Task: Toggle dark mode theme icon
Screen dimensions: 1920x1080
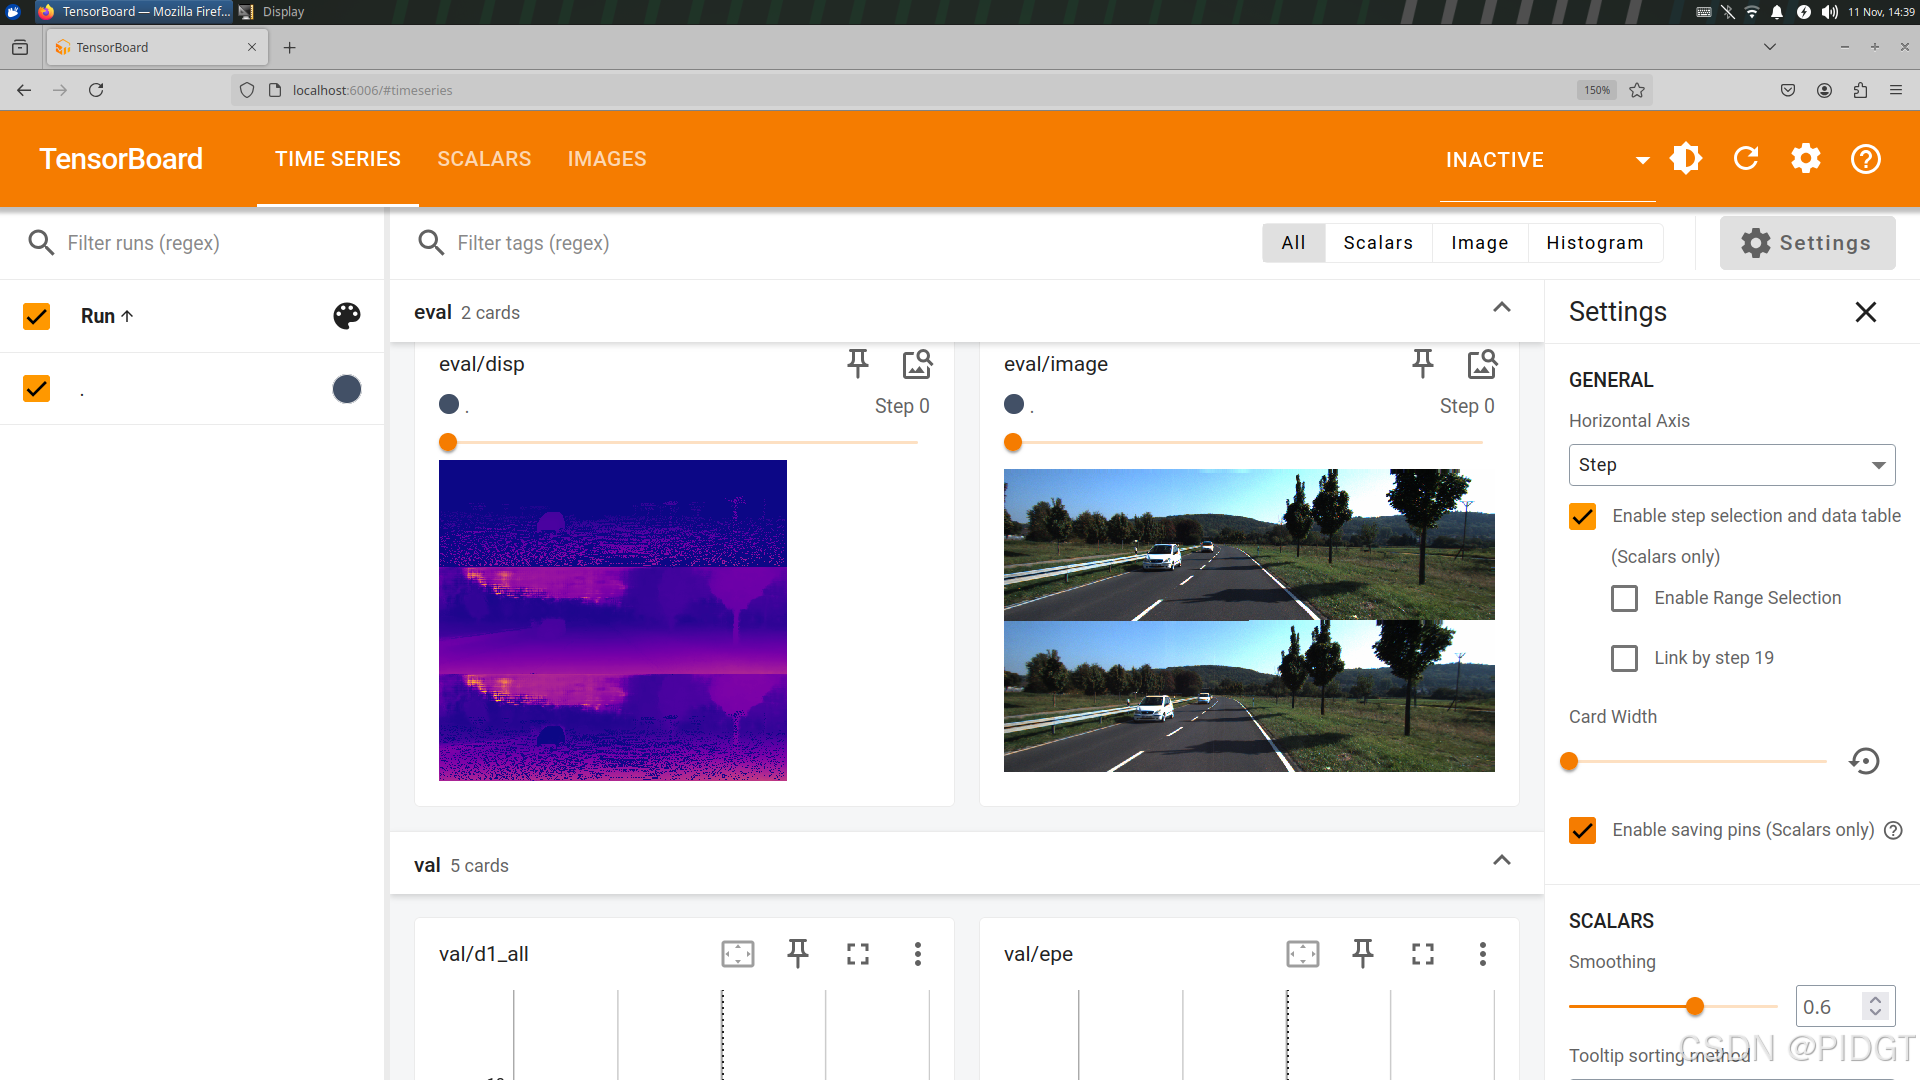Action: pyautogui.click(x=1686, y=159)
